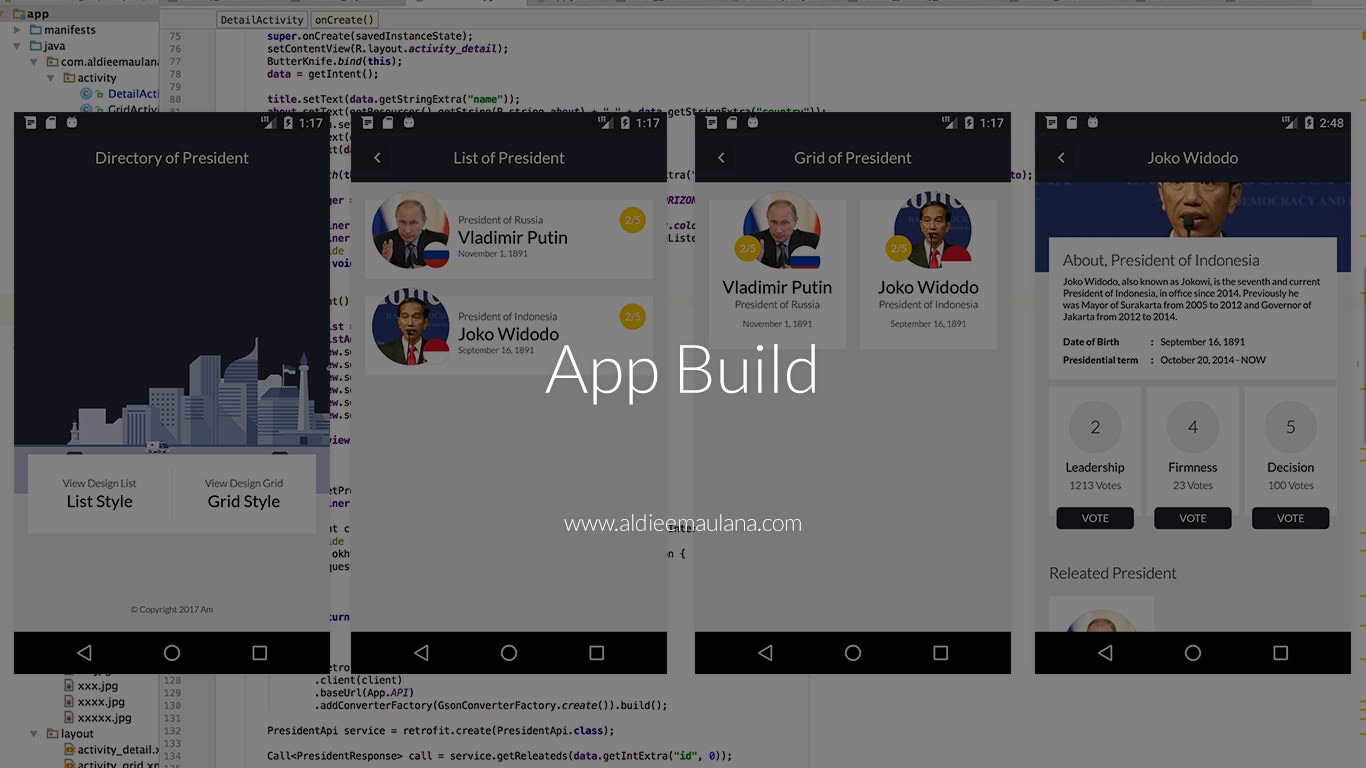Tap Android back button on List of President phone

coord(421,653)
